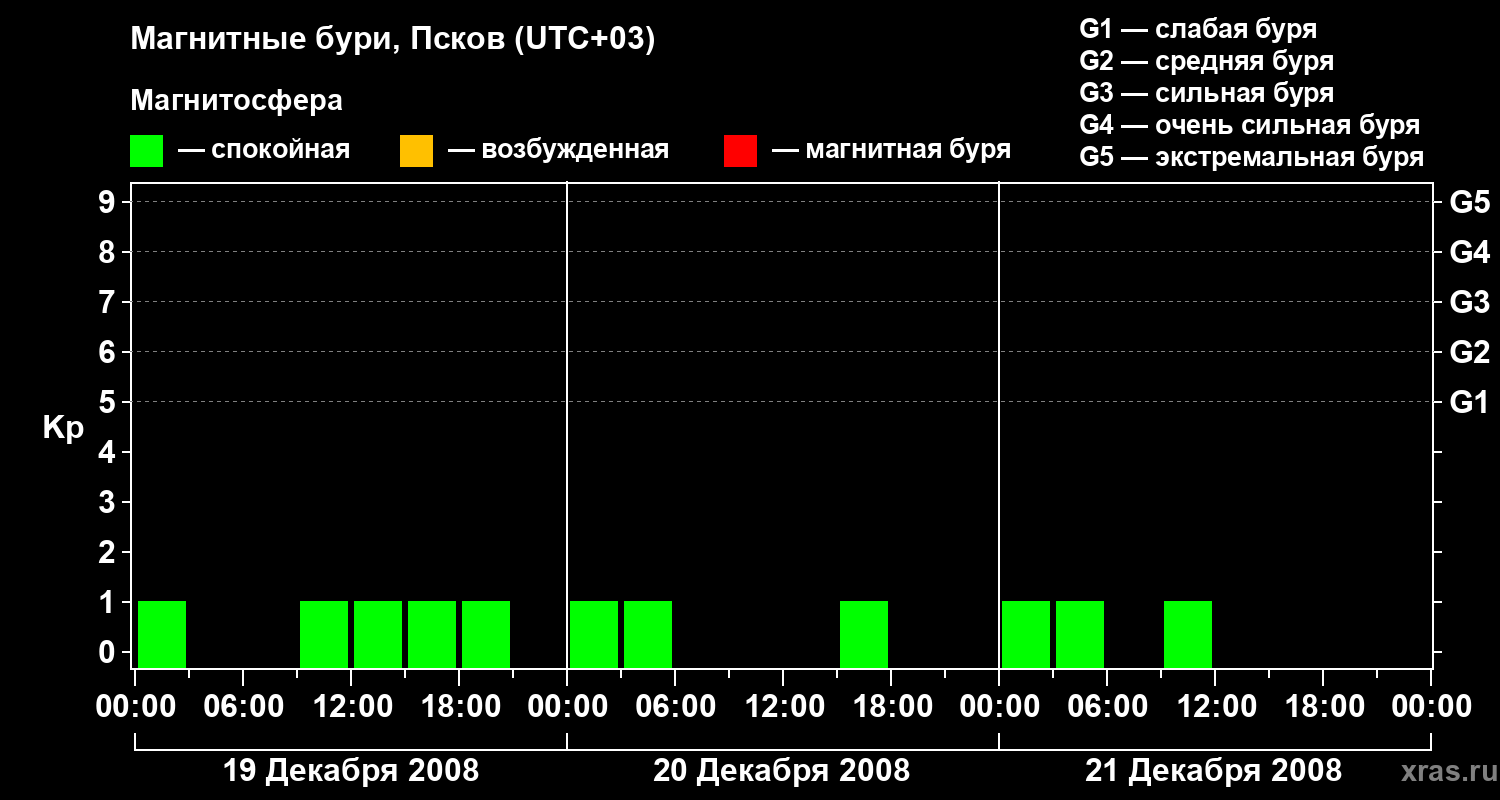Click the 'Kp' axis label
Image resolution: width=1500 pixels, height=800 pixels.
63,428
